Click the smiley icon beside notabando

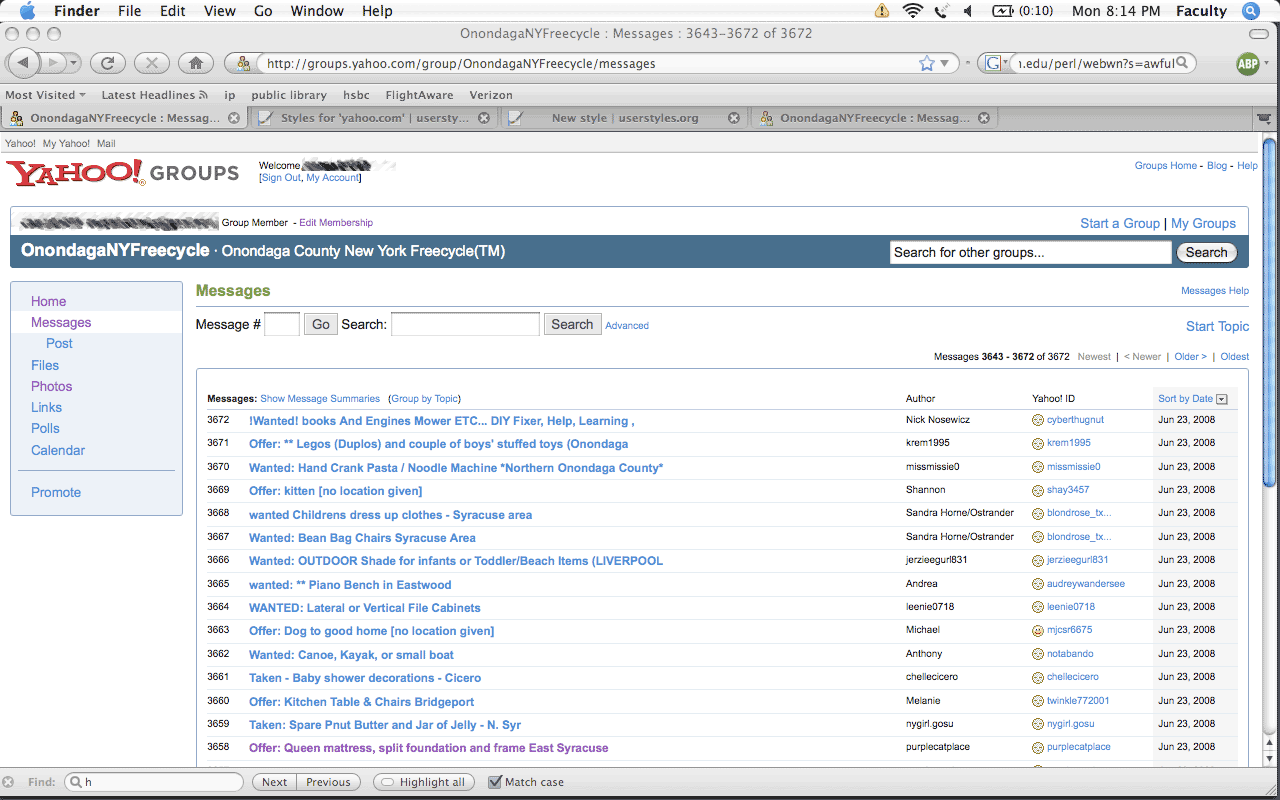(x=1038, y=654)
